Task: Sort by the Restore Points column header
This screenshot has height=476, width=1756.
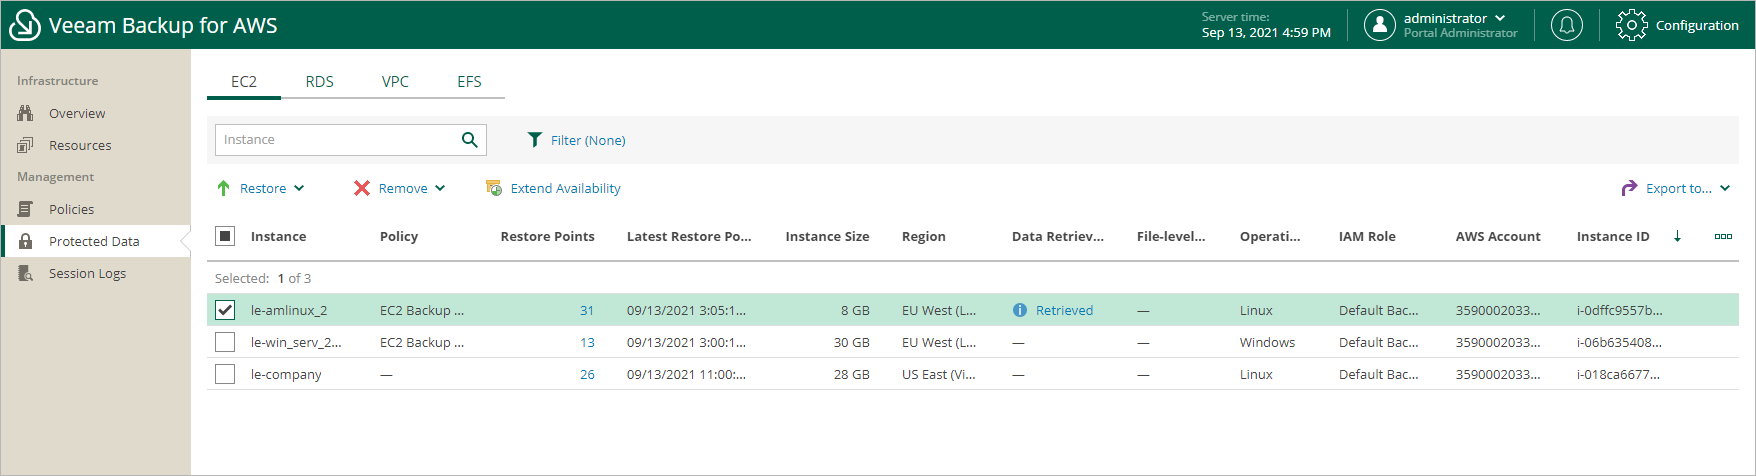Action: pyautogui.click(x=547, y=236)
